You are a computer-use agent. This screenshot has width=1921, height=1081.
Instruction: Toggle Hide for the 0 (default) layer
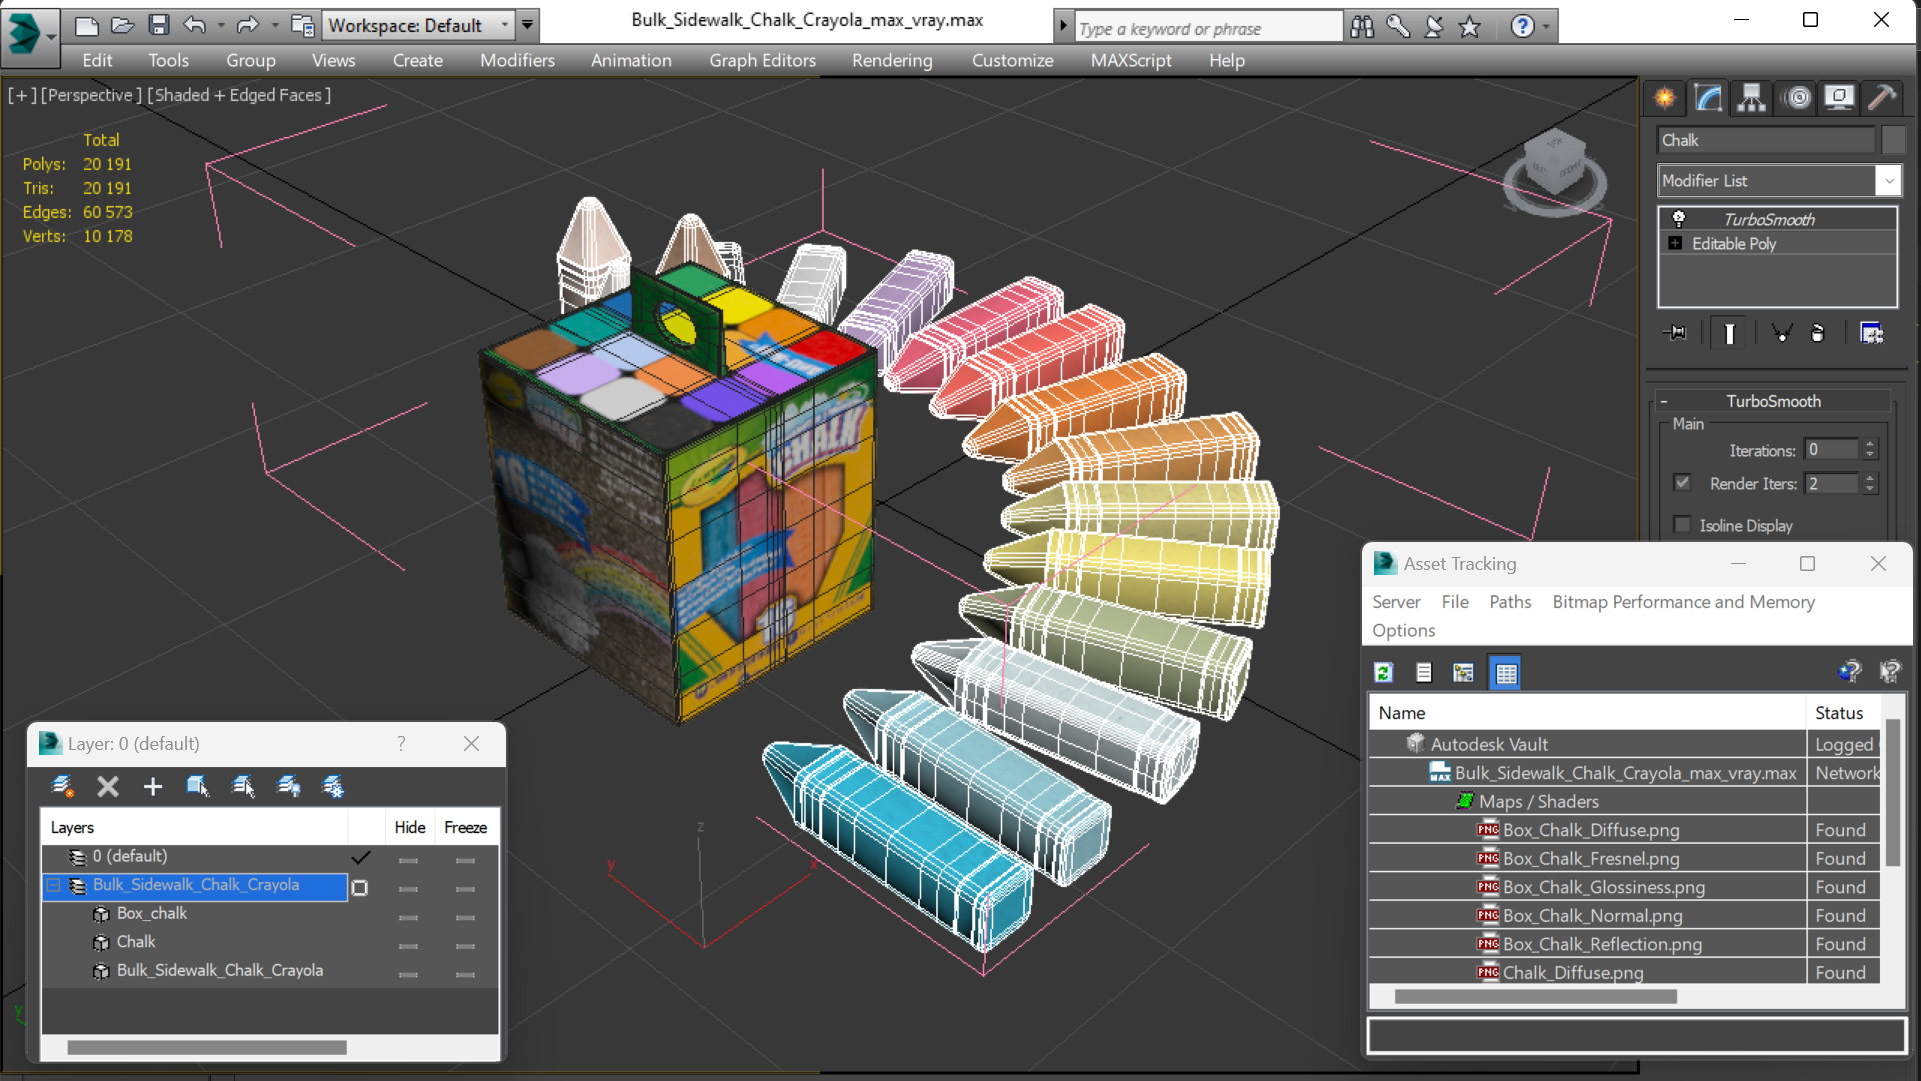(408, 859)
